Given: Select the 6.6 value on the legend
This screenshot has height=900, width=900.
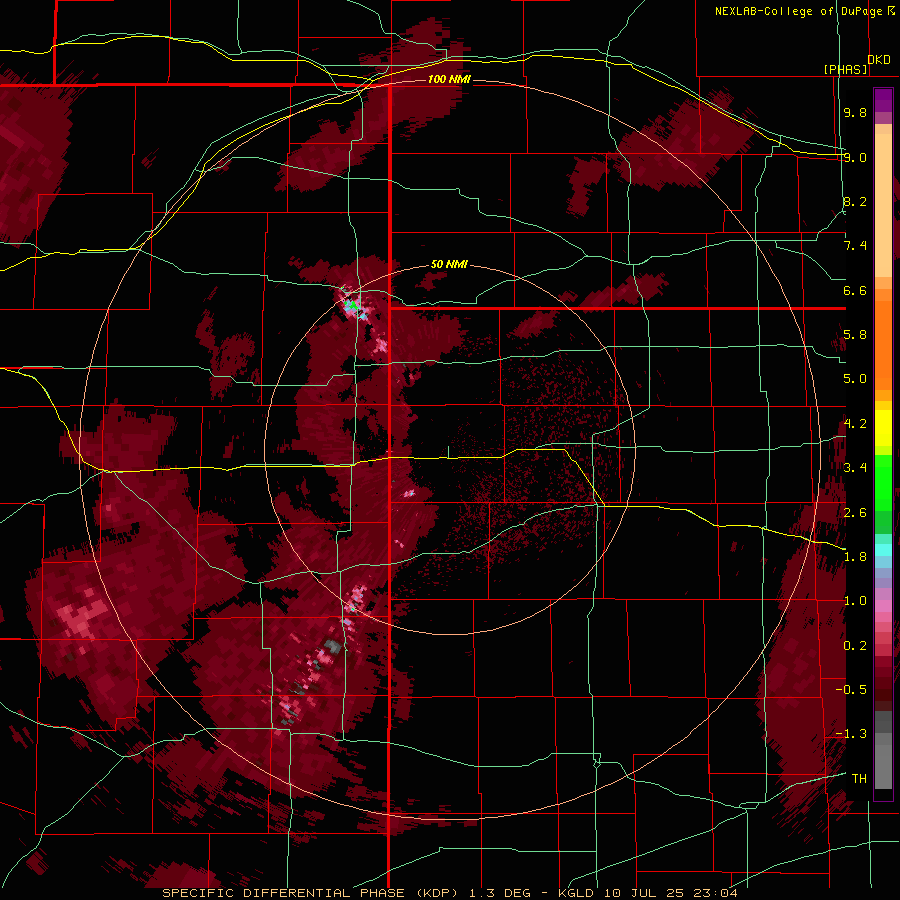Looking at the screenshot, I should pyautogui.click(x=855, y=290).
